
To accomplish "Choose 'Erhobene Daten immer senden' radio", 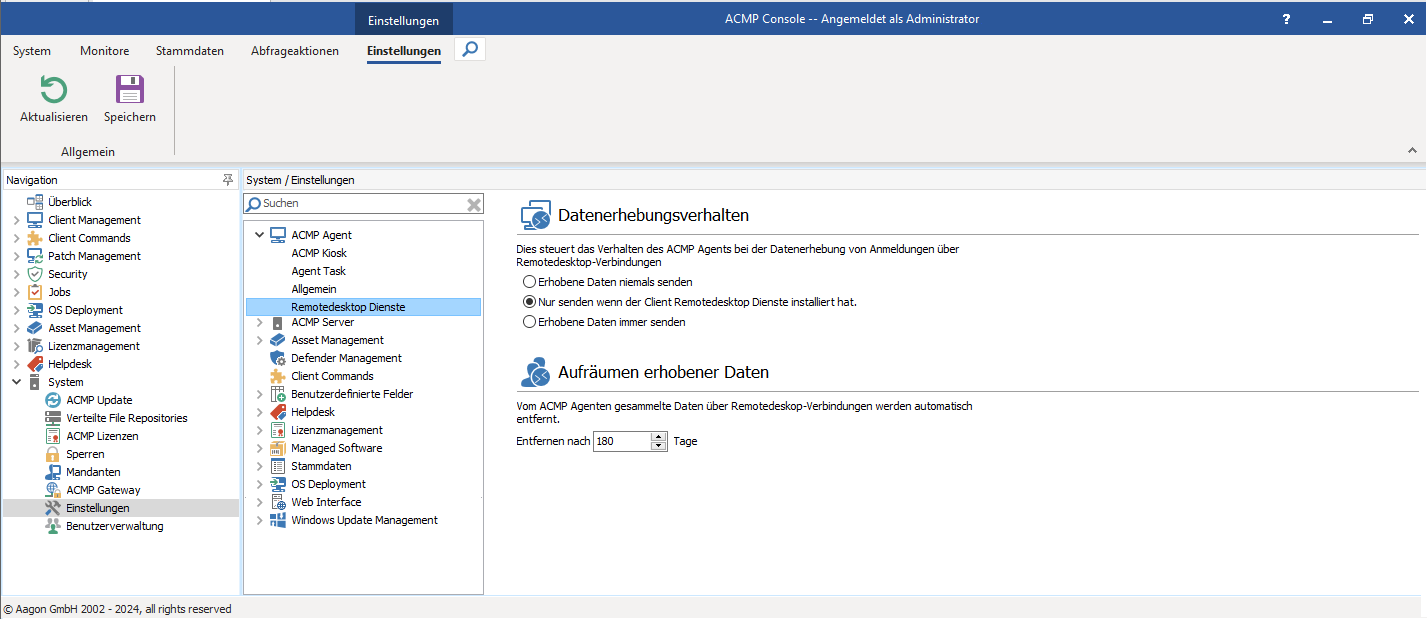I will (x=530, y=322).
